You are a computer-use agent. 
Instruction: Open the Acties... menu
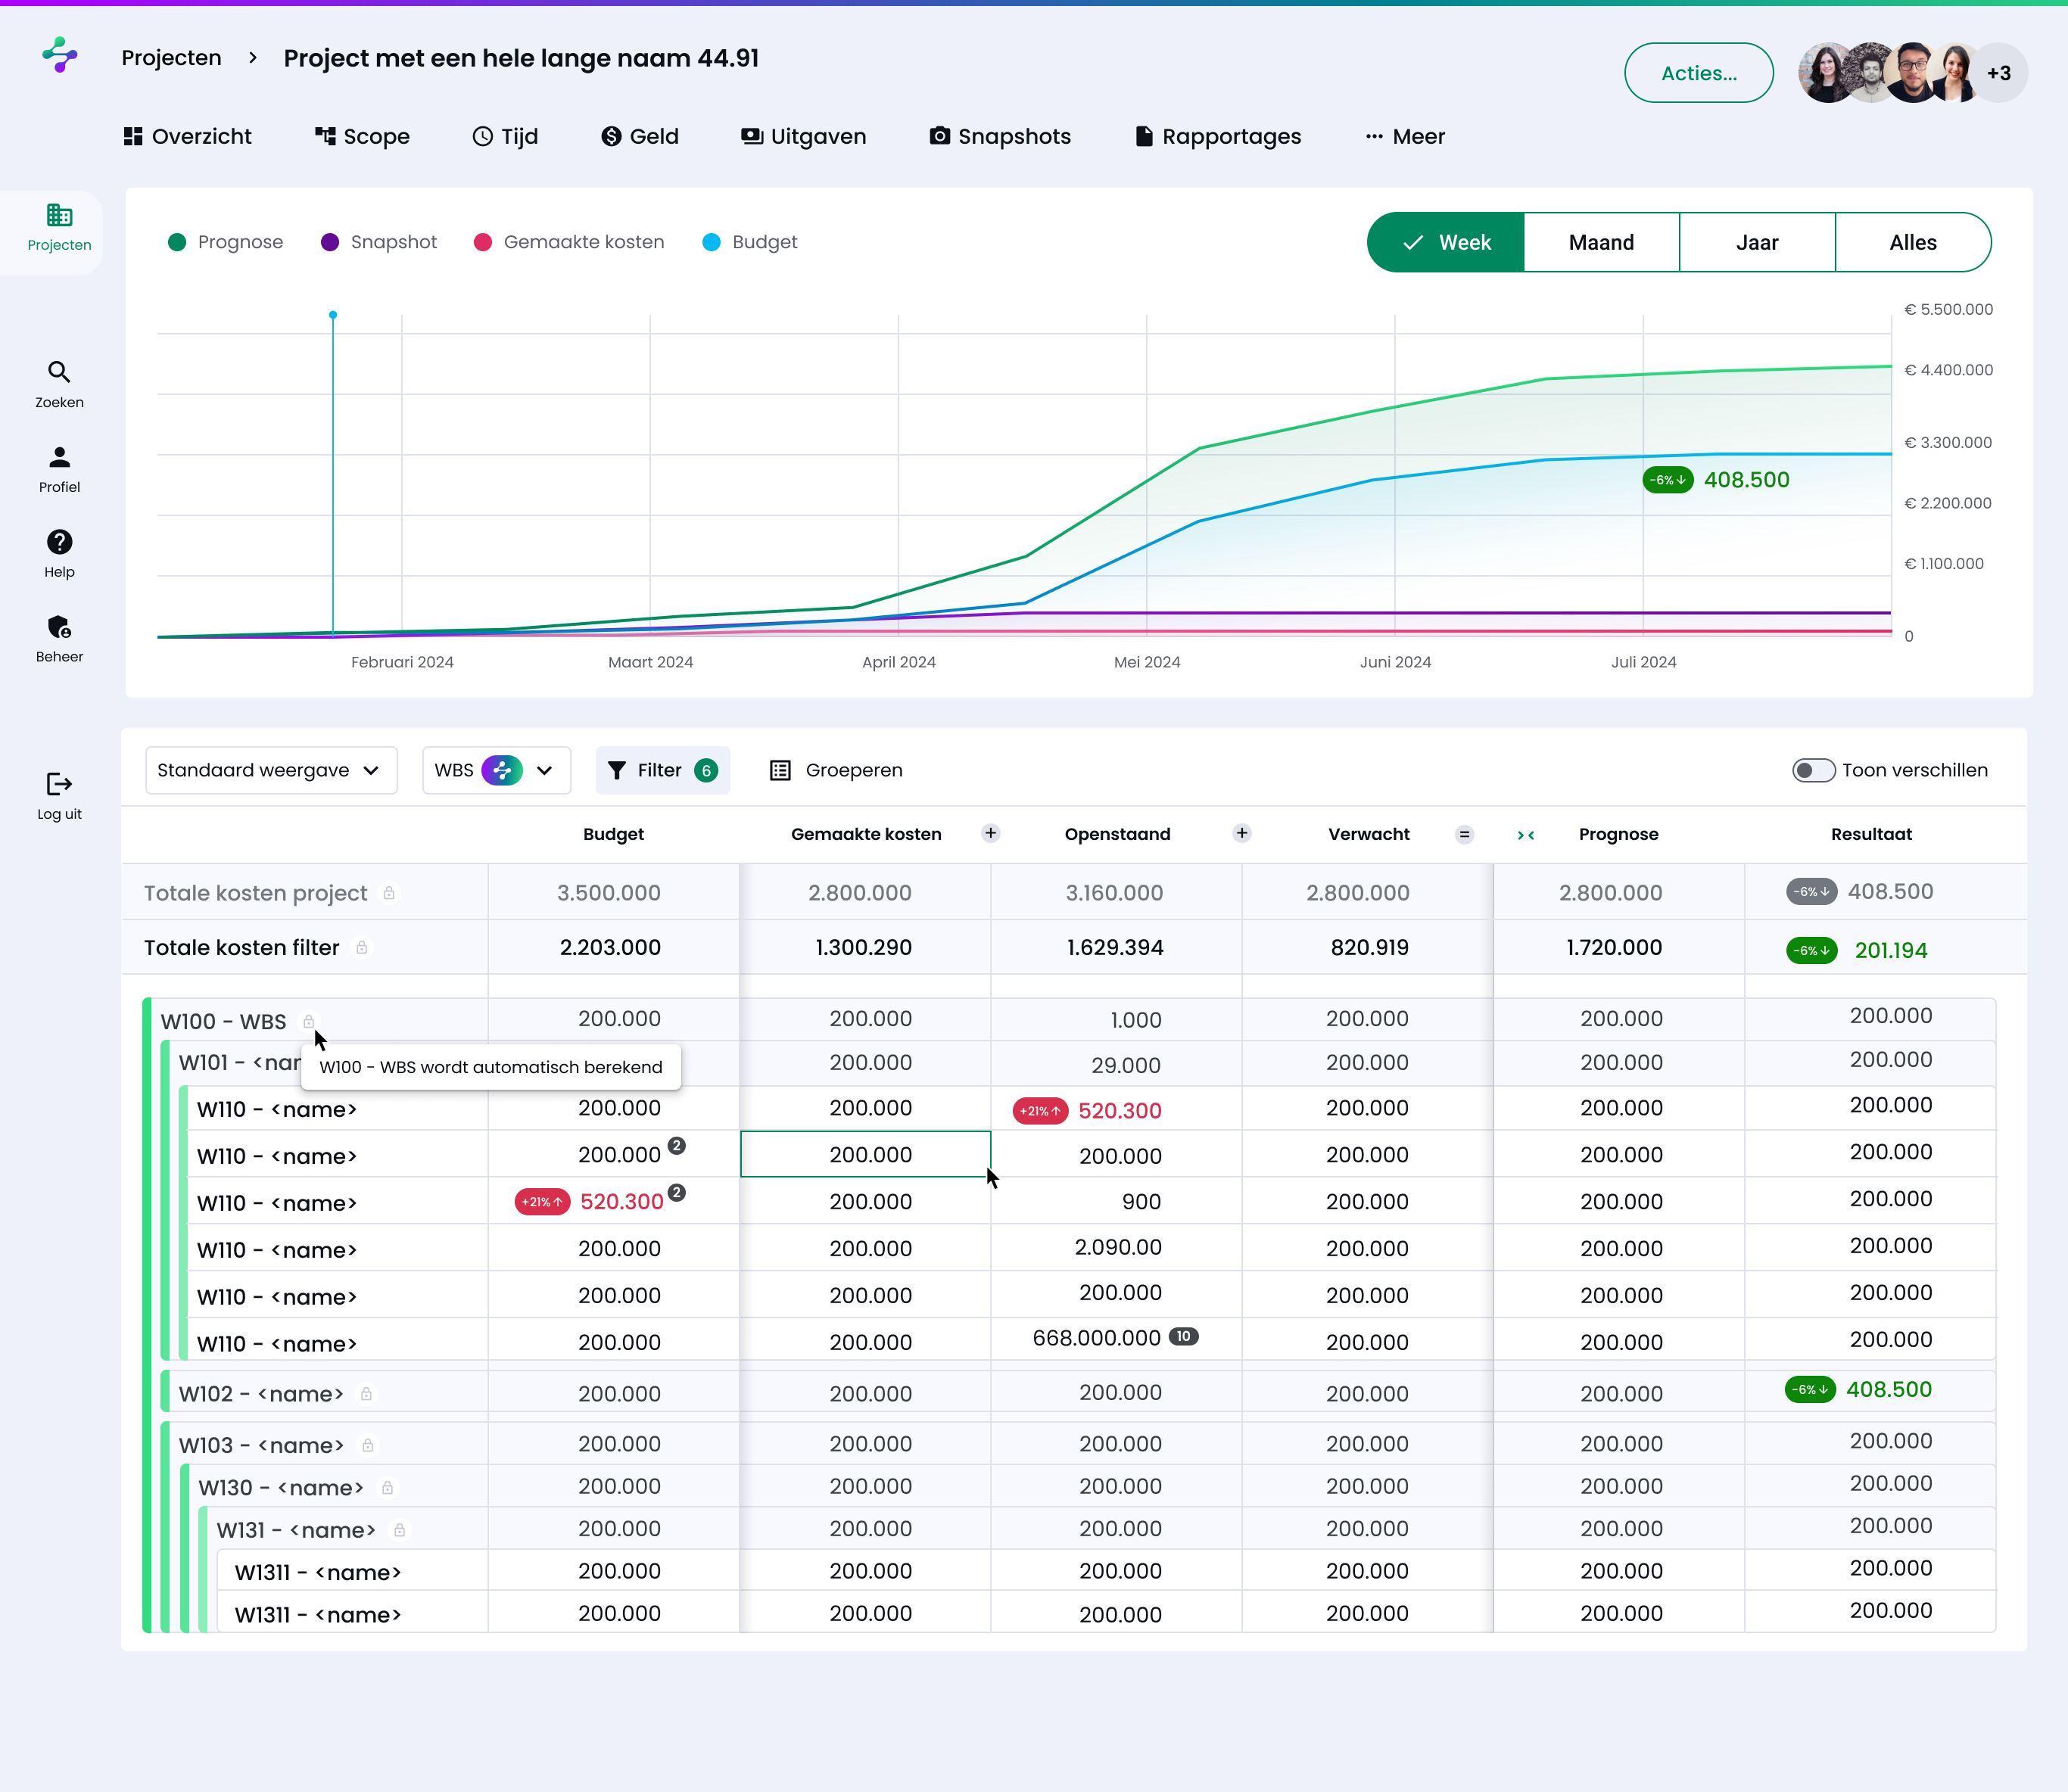pos(1698,73)
